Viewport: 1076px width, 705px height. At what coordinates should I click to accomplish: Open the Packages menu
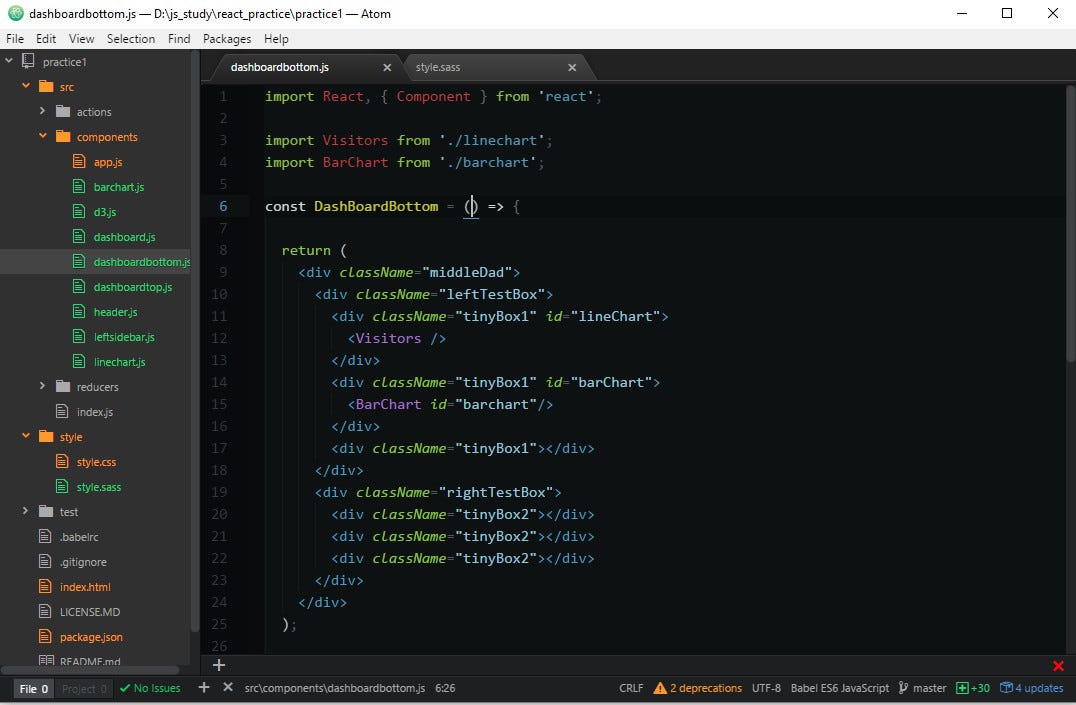coord(226,38)
